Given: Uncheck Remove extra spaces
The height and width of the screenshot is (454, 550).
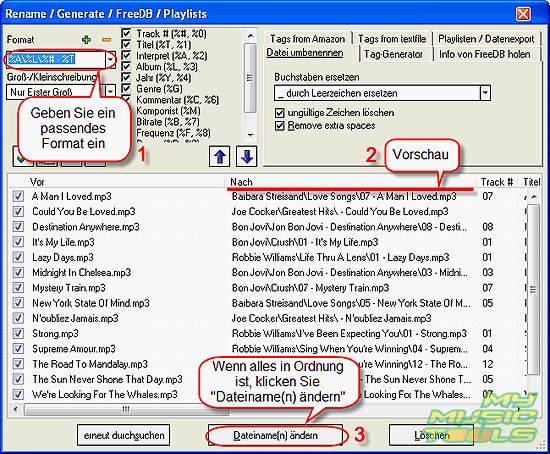Looking at the screenshot, I should 280,126.
